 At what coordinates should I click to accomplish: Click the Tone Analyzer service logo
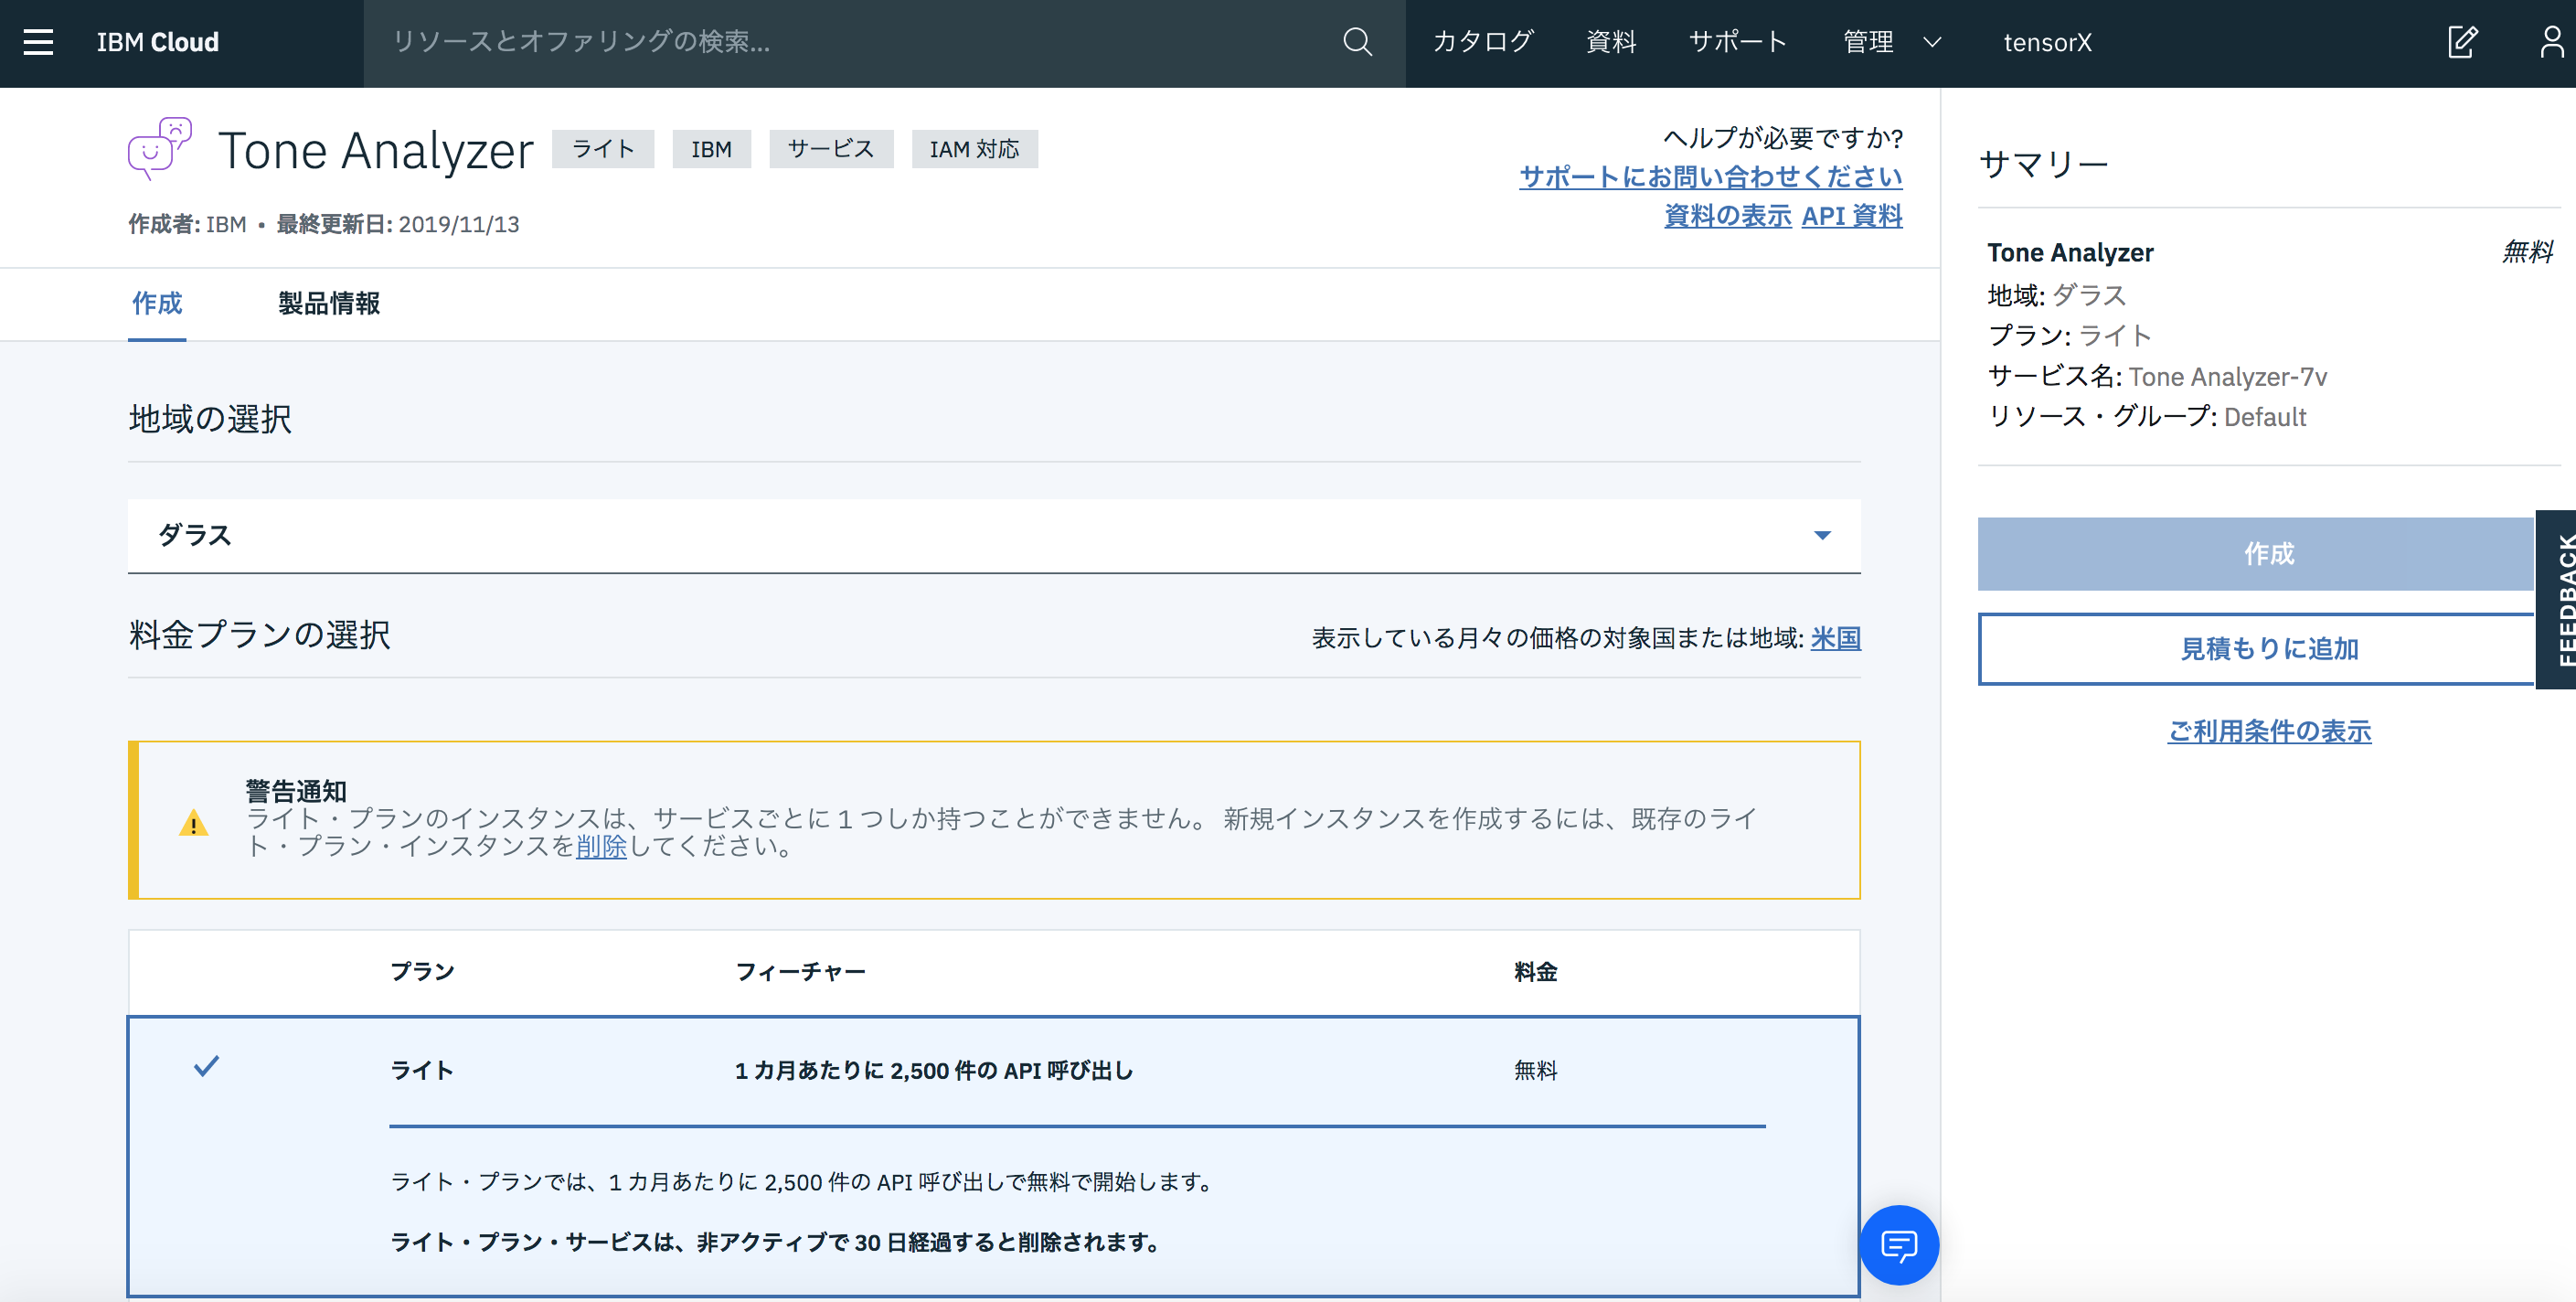click(160, 148)
